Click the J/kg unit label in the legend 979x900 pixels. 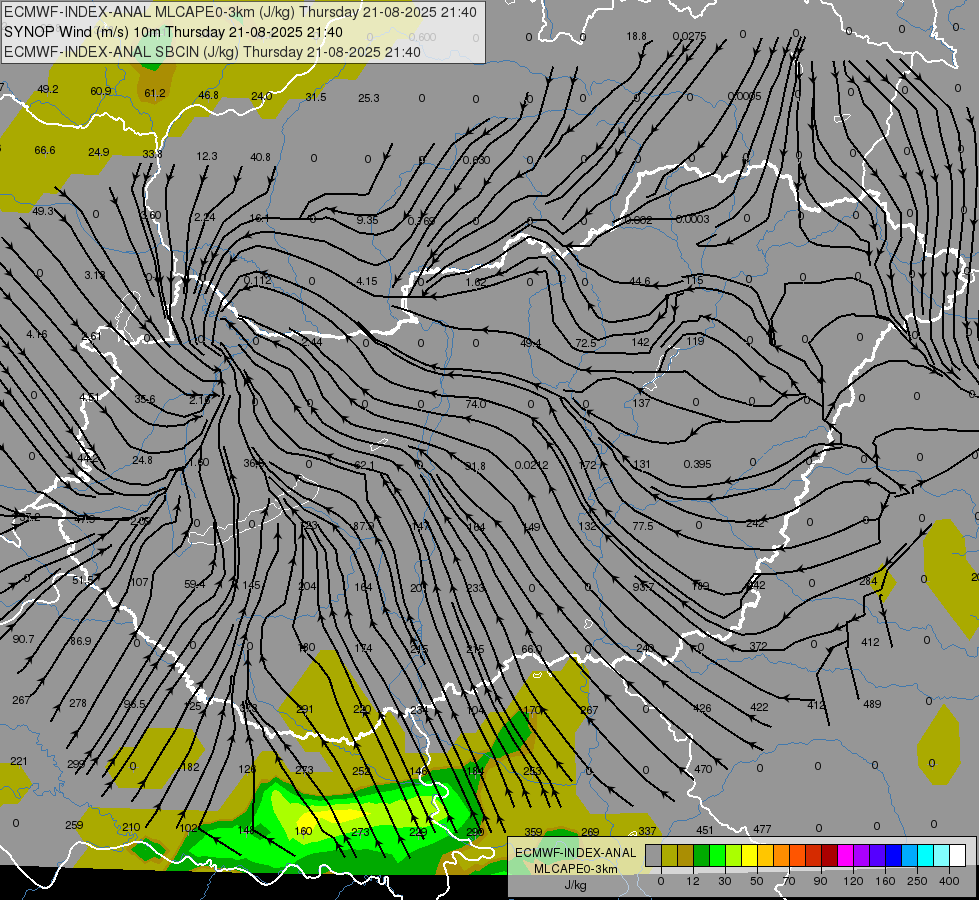(576, 885)
